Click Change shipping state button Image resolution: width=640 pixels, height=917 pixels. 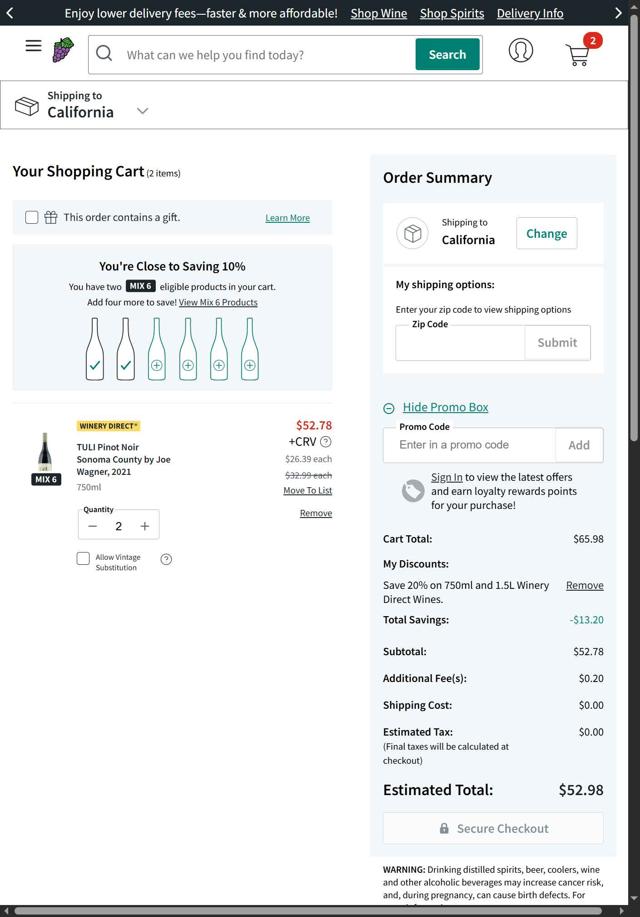point(546,233)
